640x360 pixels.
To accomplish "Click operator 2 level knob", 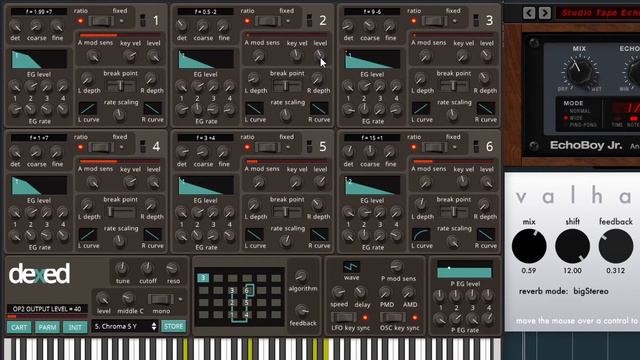I will tap(320, 56).
